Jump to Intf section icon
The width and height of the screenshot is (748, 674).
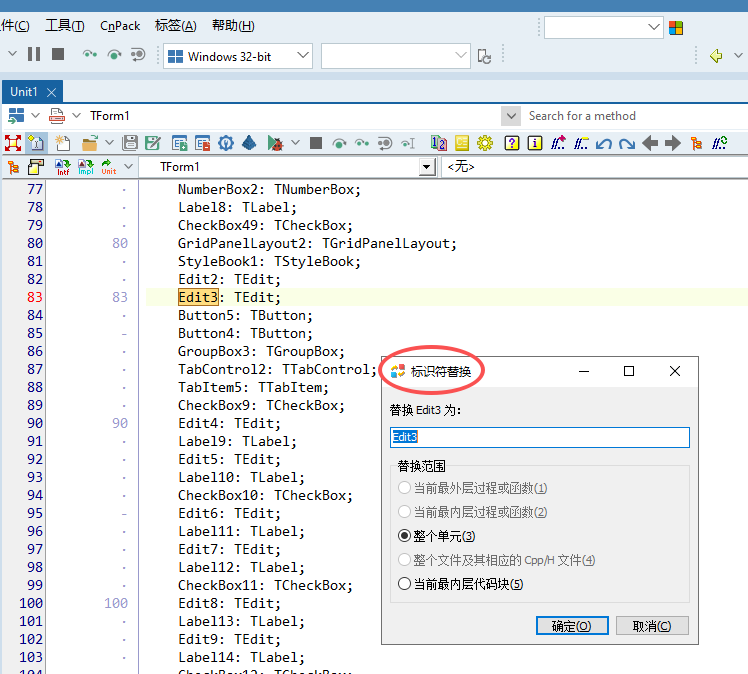tap(62, 167)
